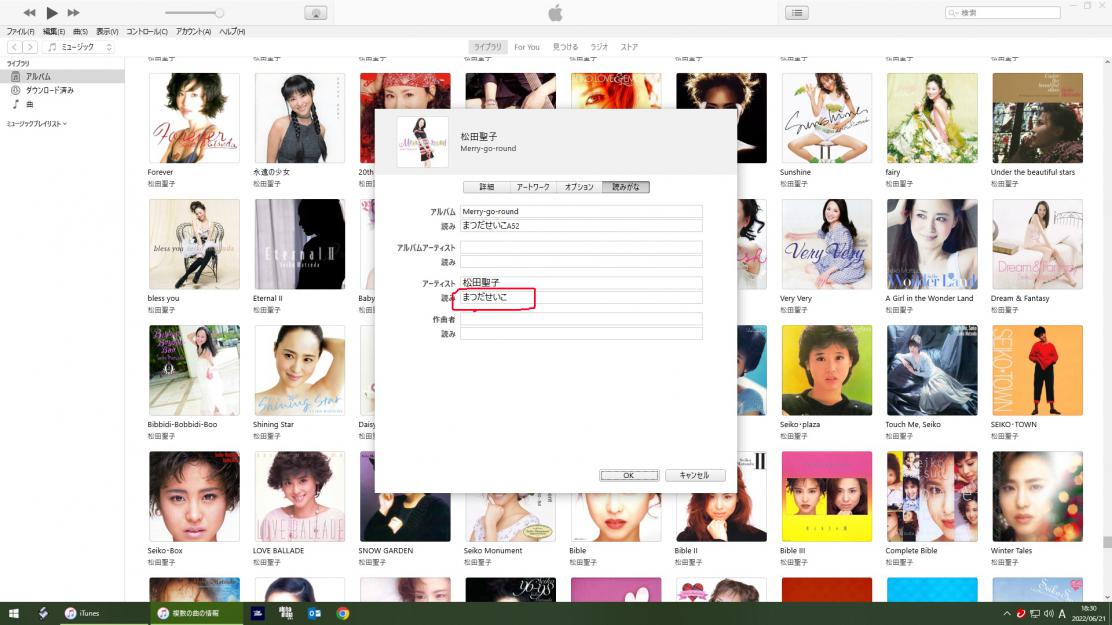The width and height of the screenshot is (1112, 625).
Task: Switch to the オプション tab
Action: (578, 187)
